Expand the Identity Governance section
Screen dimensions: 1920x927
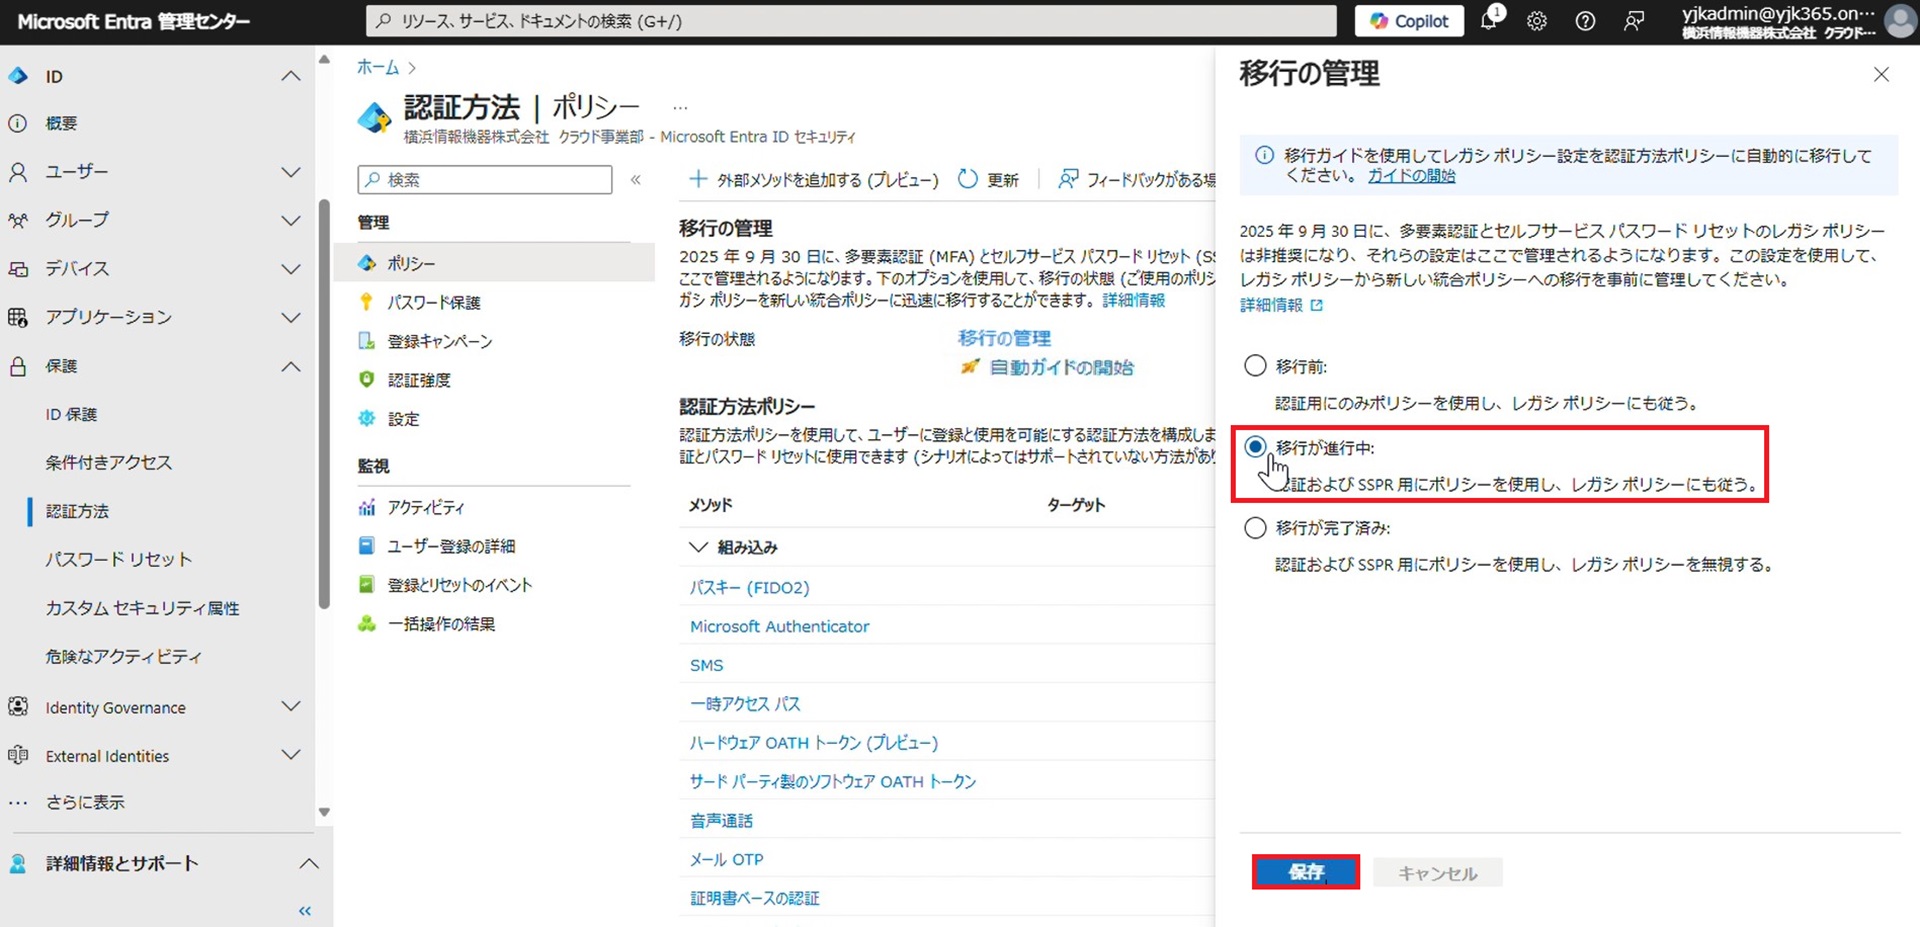pos(290,707)
